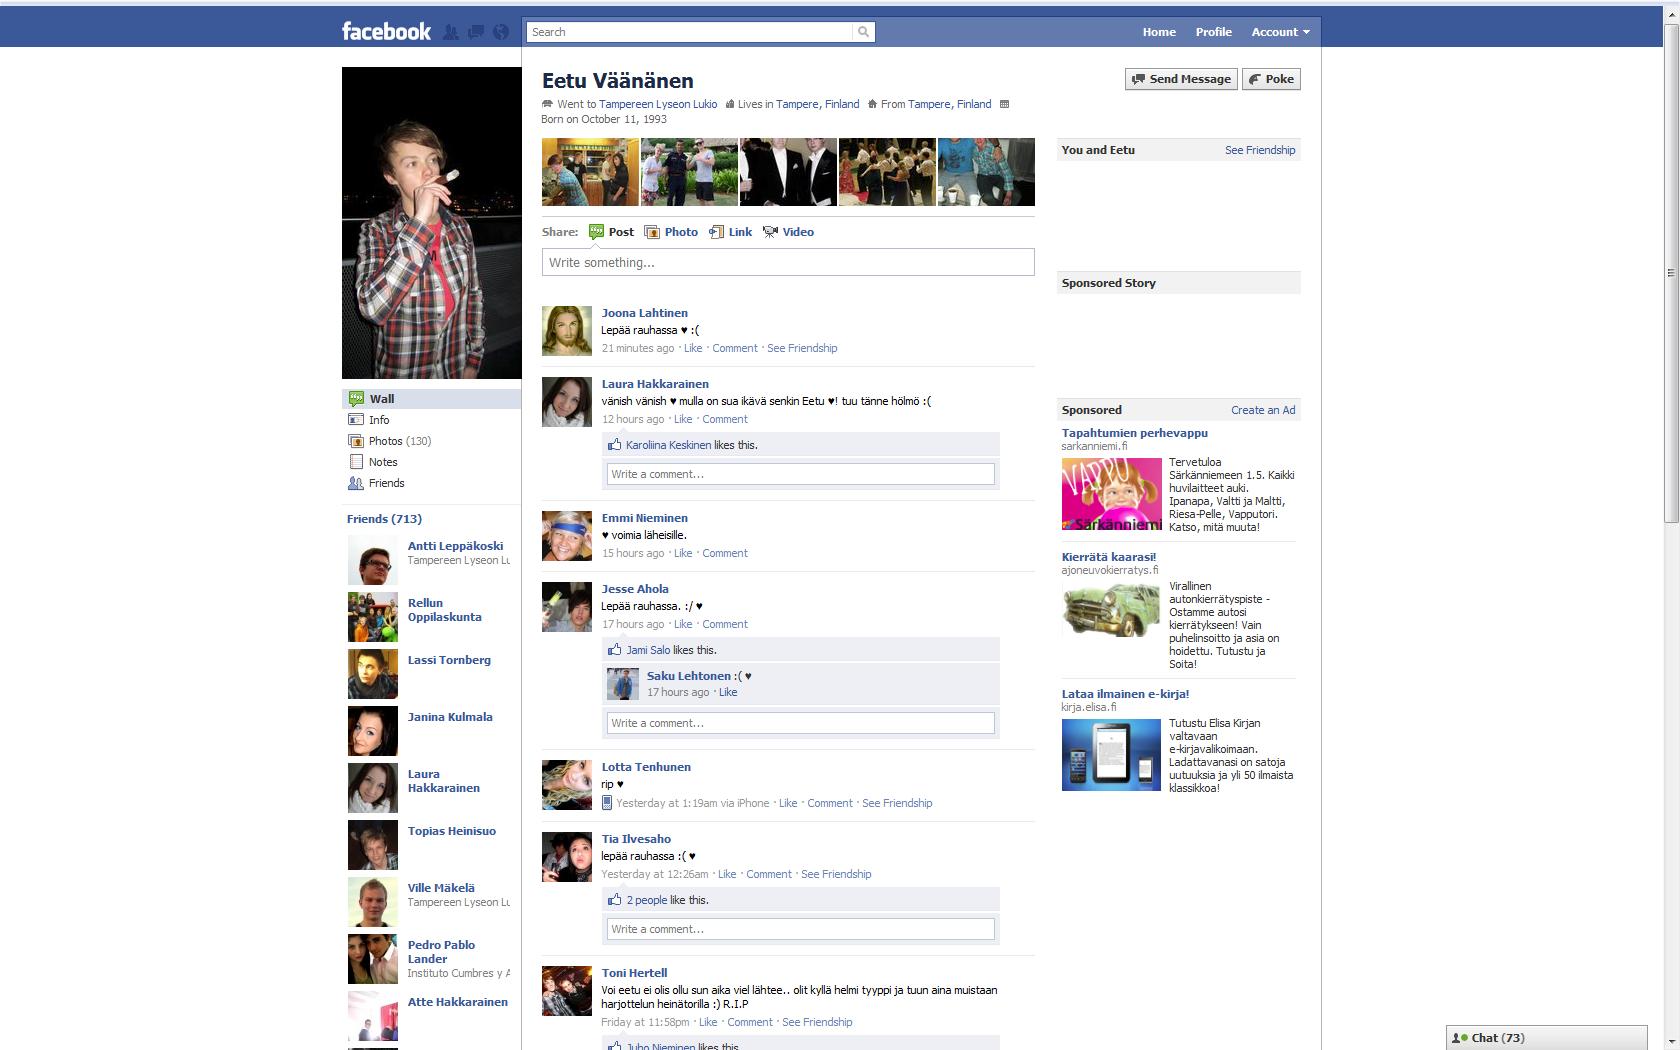Image resolution: width=1680 pixels, height=1050 pixels.
Task: Open Toni Hertell's profile name
Action: click(634, 973)
